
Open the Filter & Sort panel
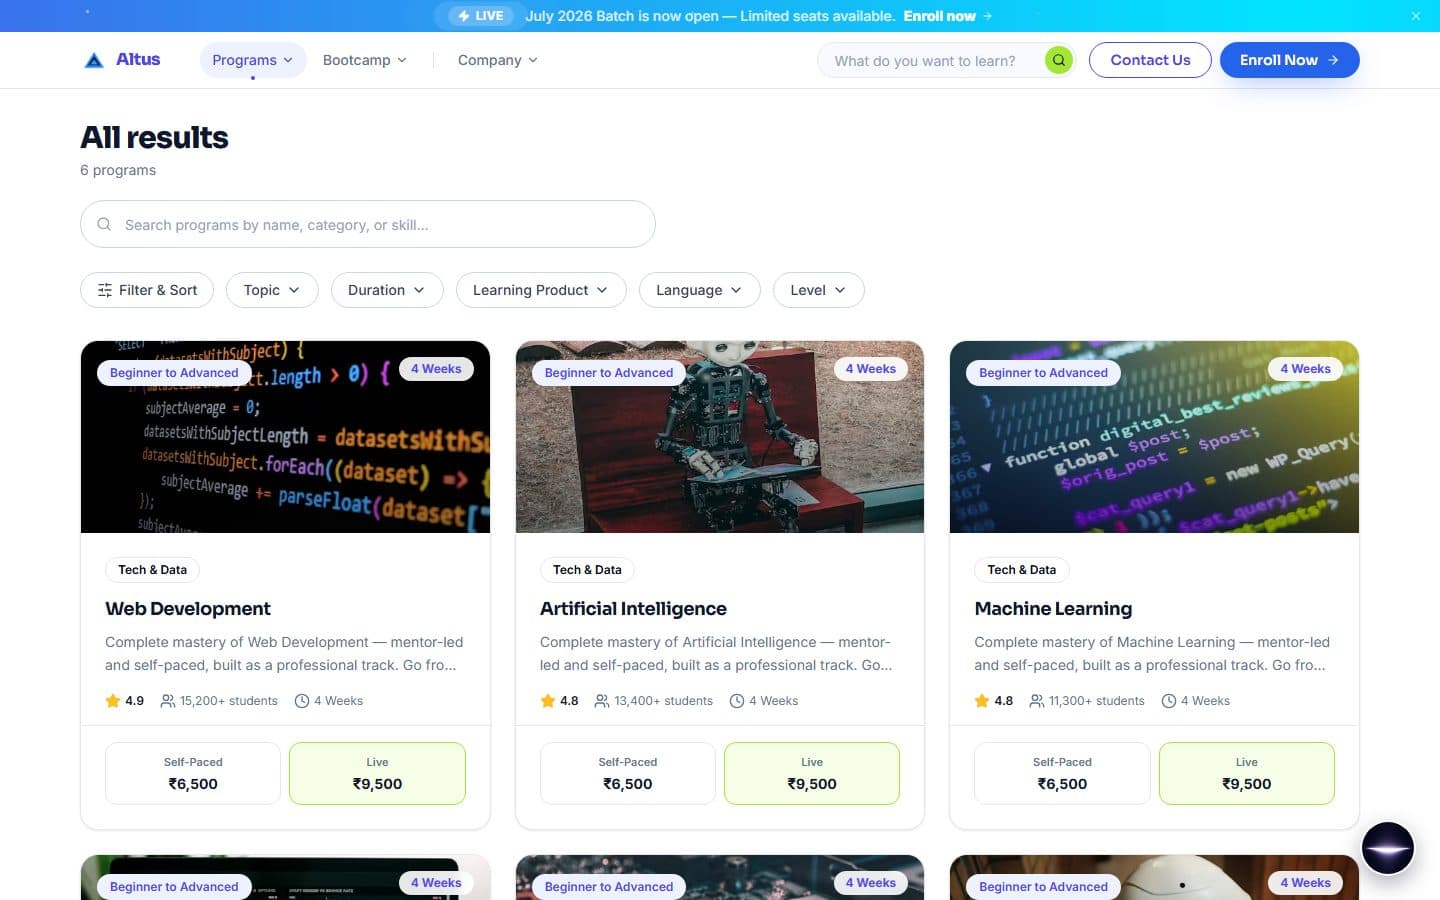click(x=147, y=290)
